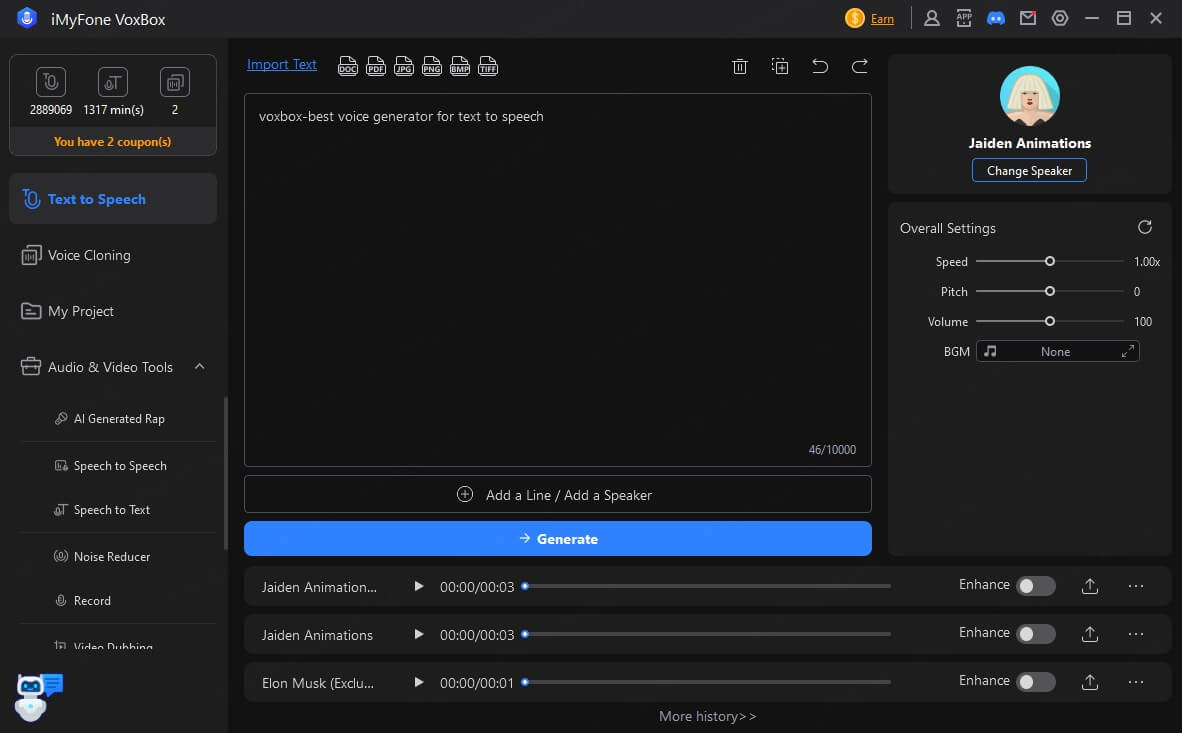Import a BMP image
Viewport: 1182px width, 733px height.
click(460, 66)
